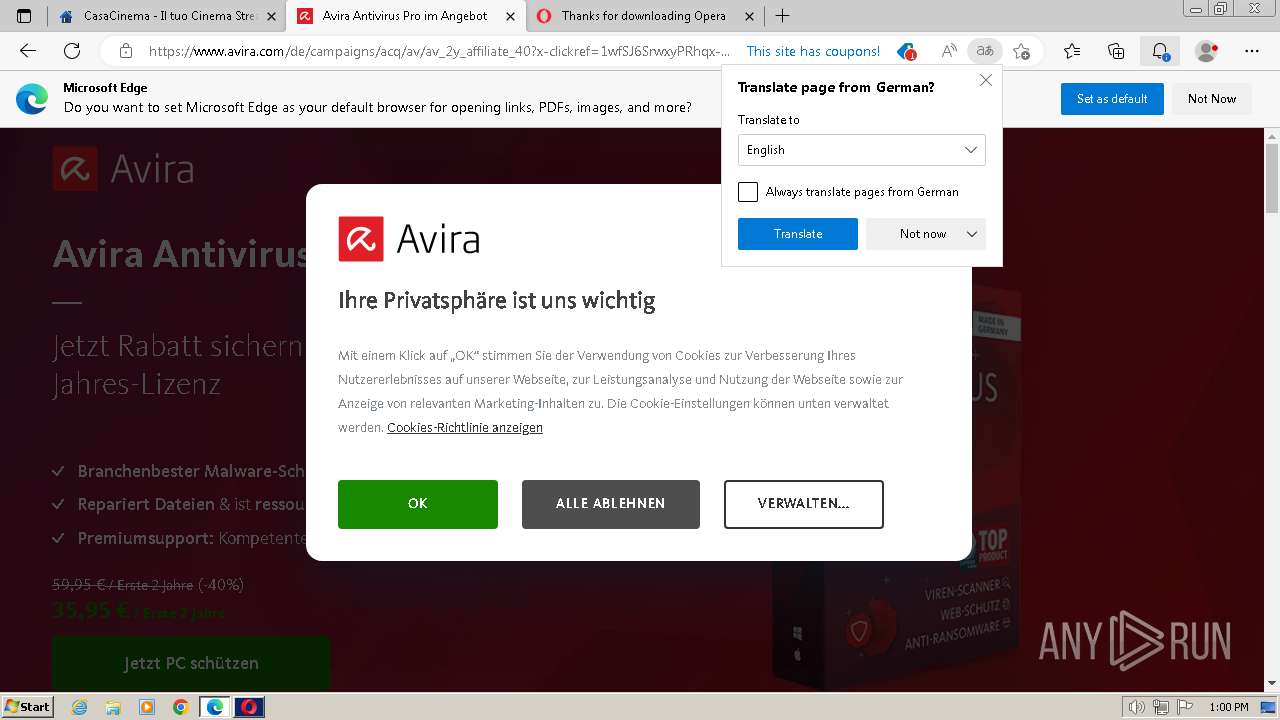The width and height of the screenshot is (1280, 720).
Task: Close the Avira Antivirus tab
Action: (x=511, y=16)
